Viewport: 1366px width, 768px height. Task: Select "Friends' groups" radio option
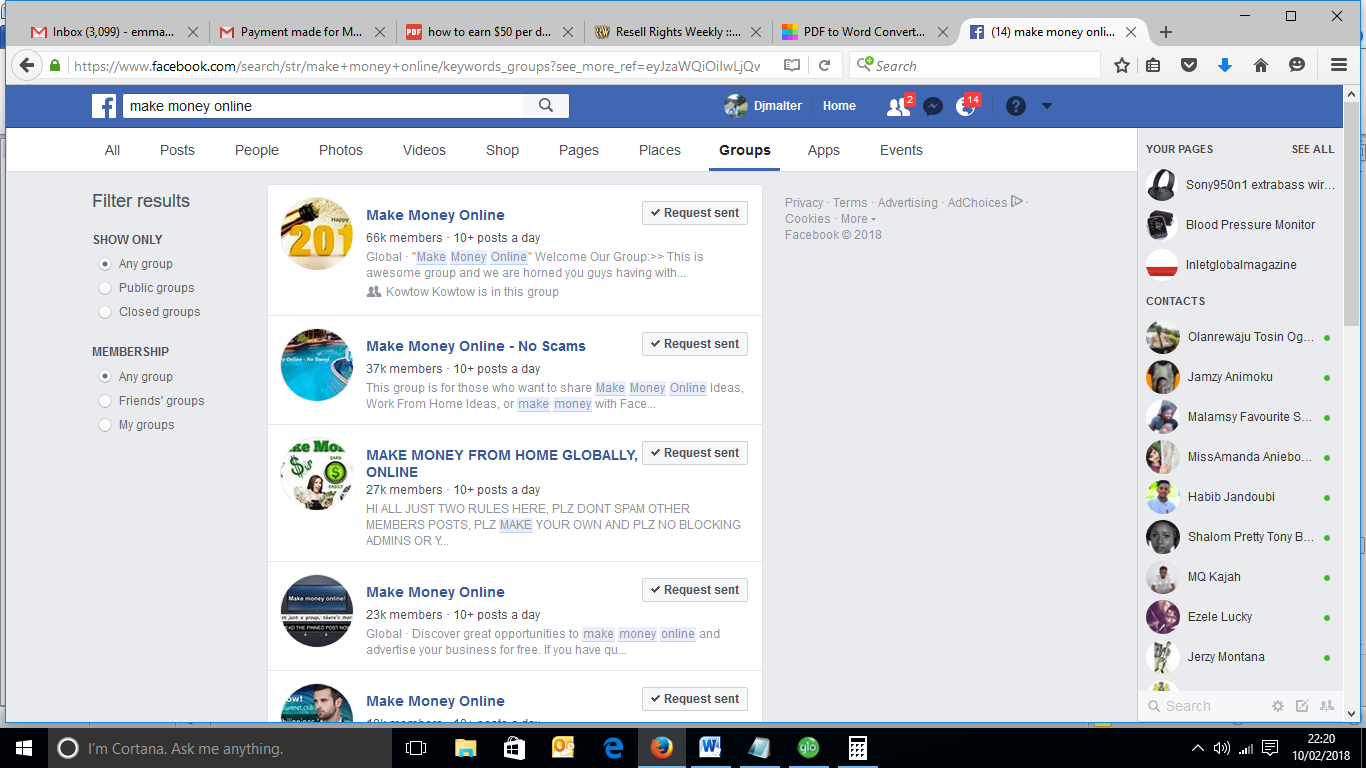105,401
